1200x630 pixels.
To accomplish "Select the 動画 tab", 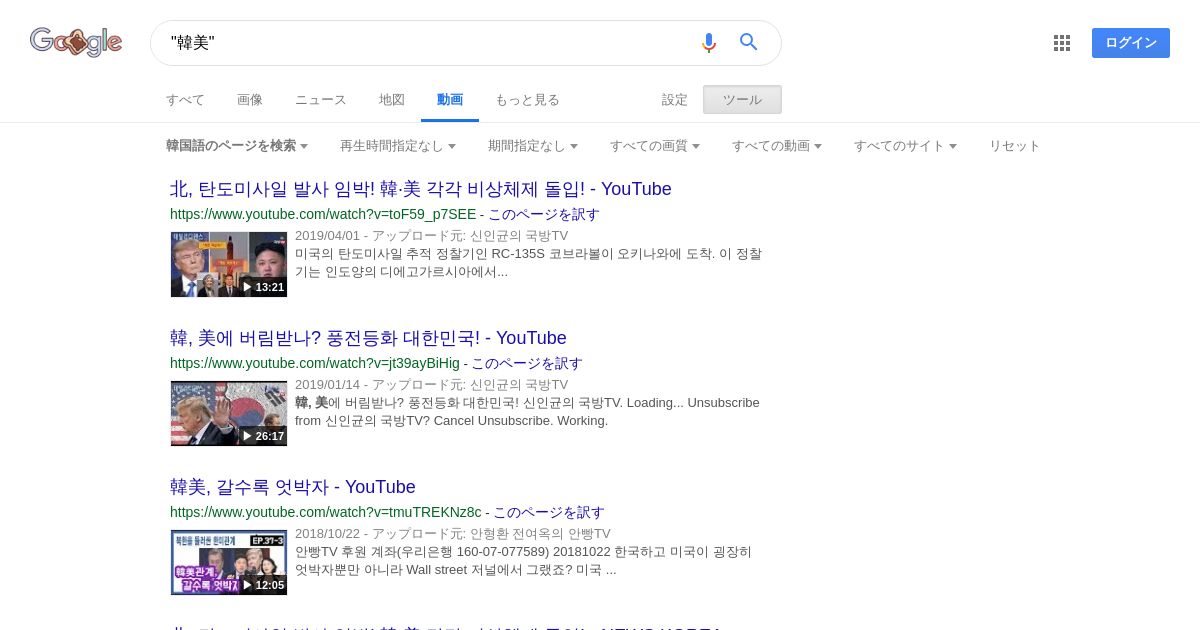I will click(x=450, y=100).
